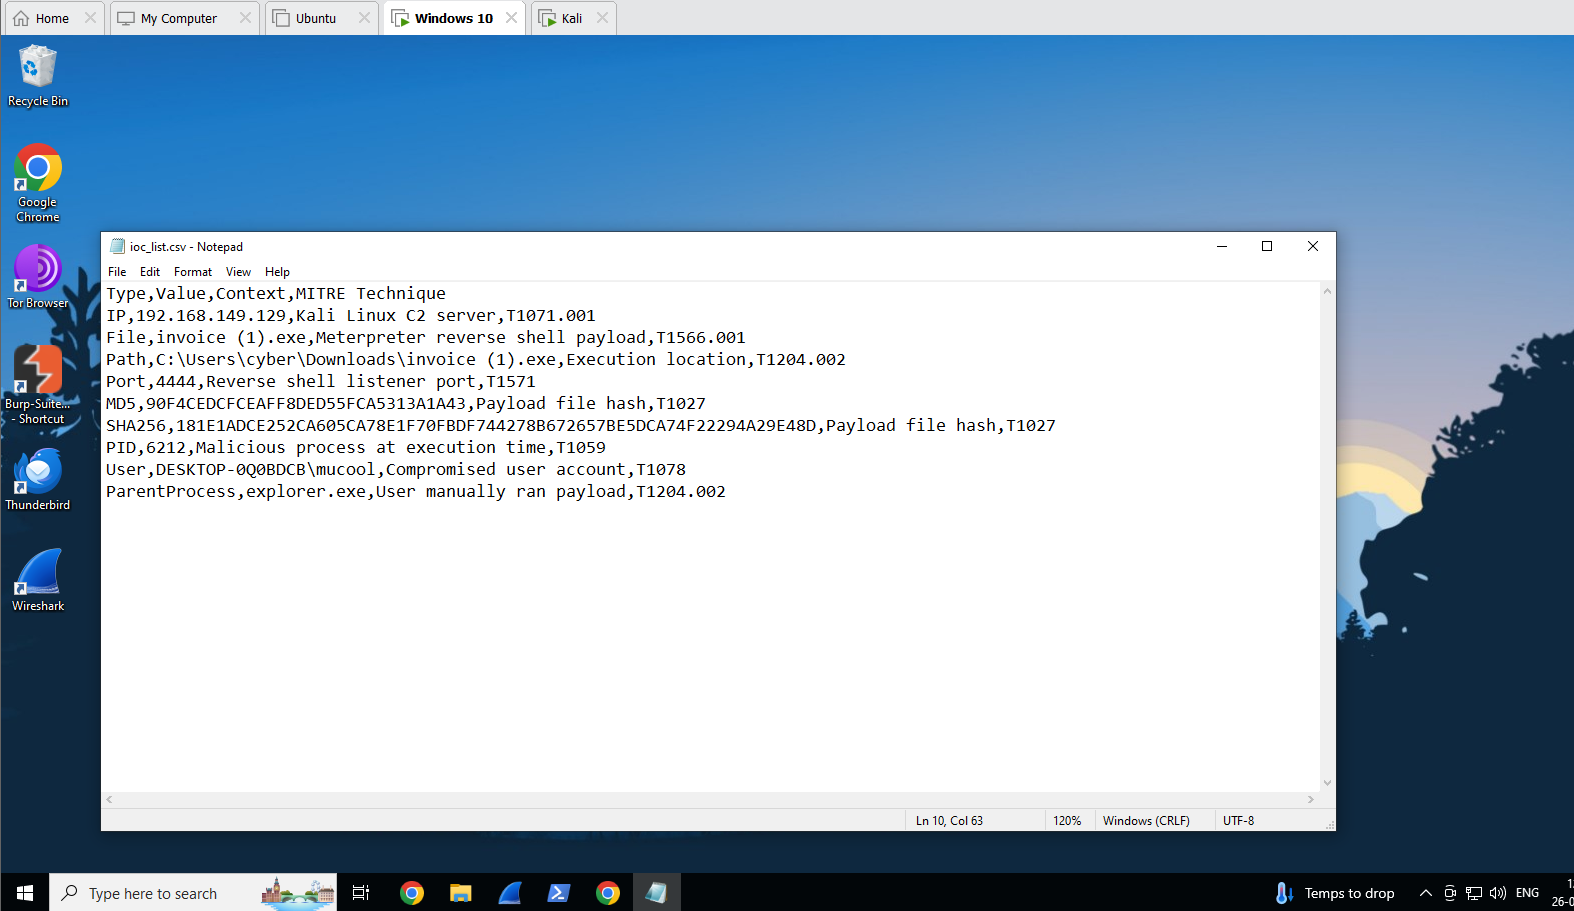Click the PID 6212 line
Screen dimensions: 1574x911
(356, 447)
